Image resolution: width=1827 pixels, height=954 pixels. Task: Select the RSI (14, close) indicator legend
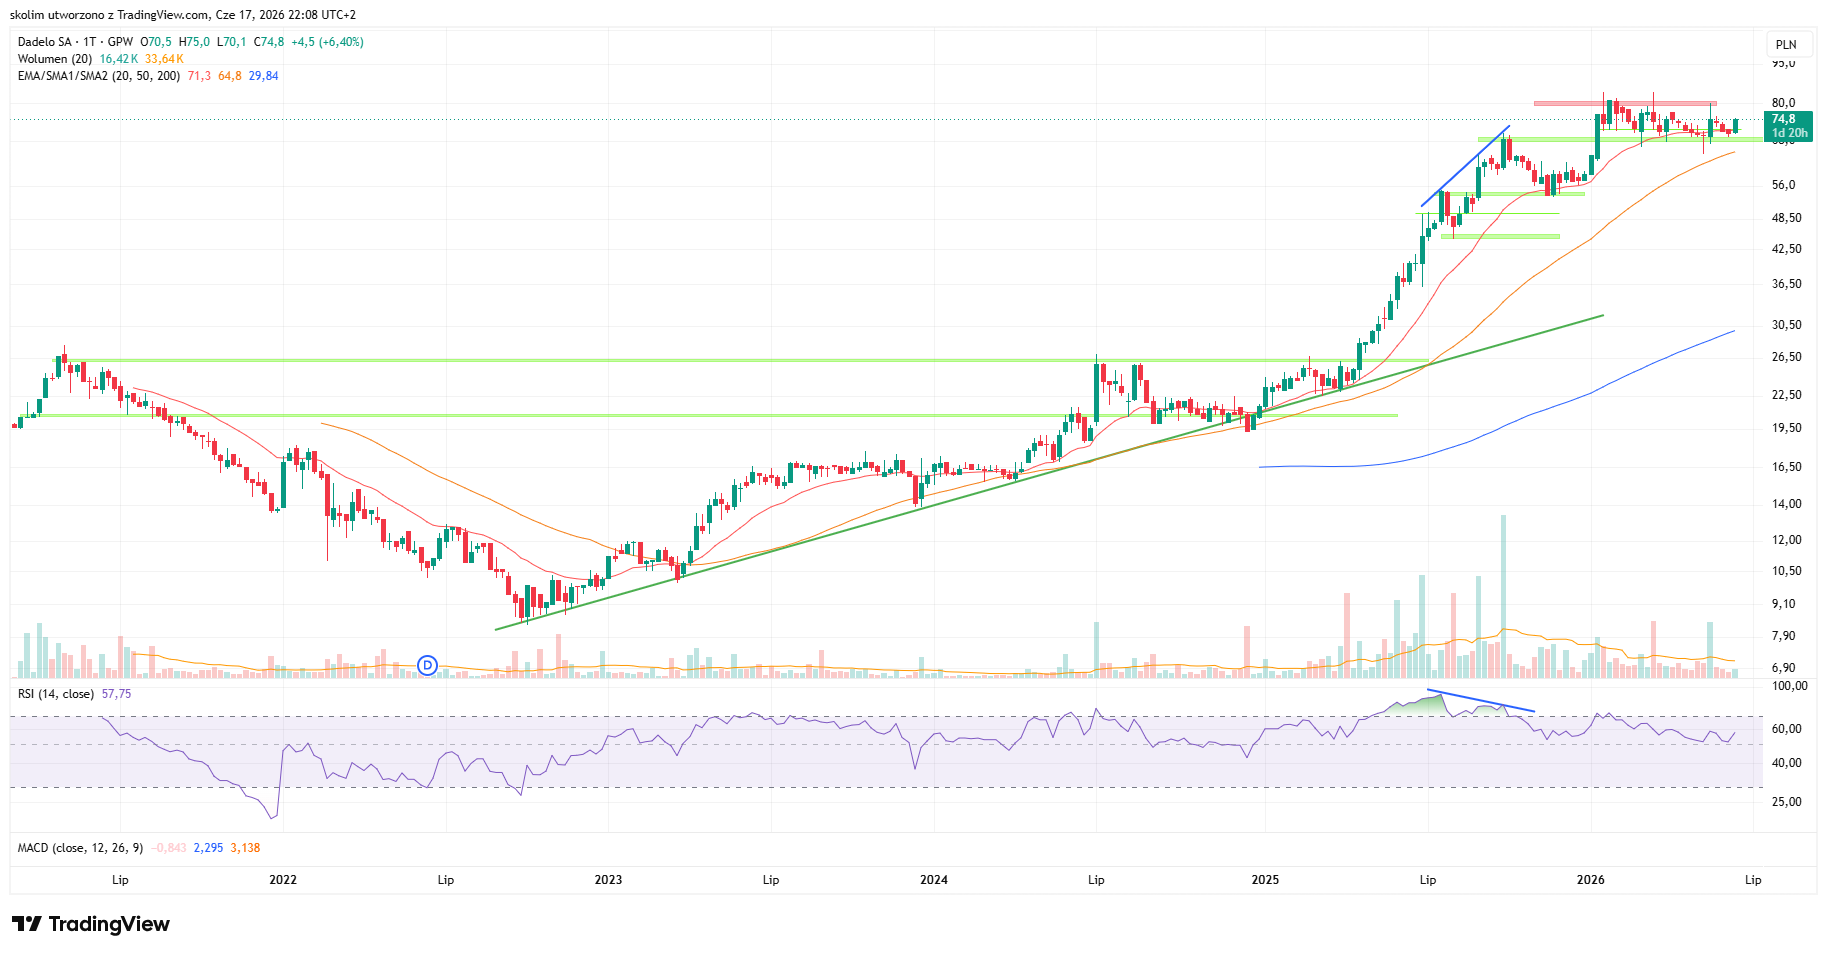[56, 694]
